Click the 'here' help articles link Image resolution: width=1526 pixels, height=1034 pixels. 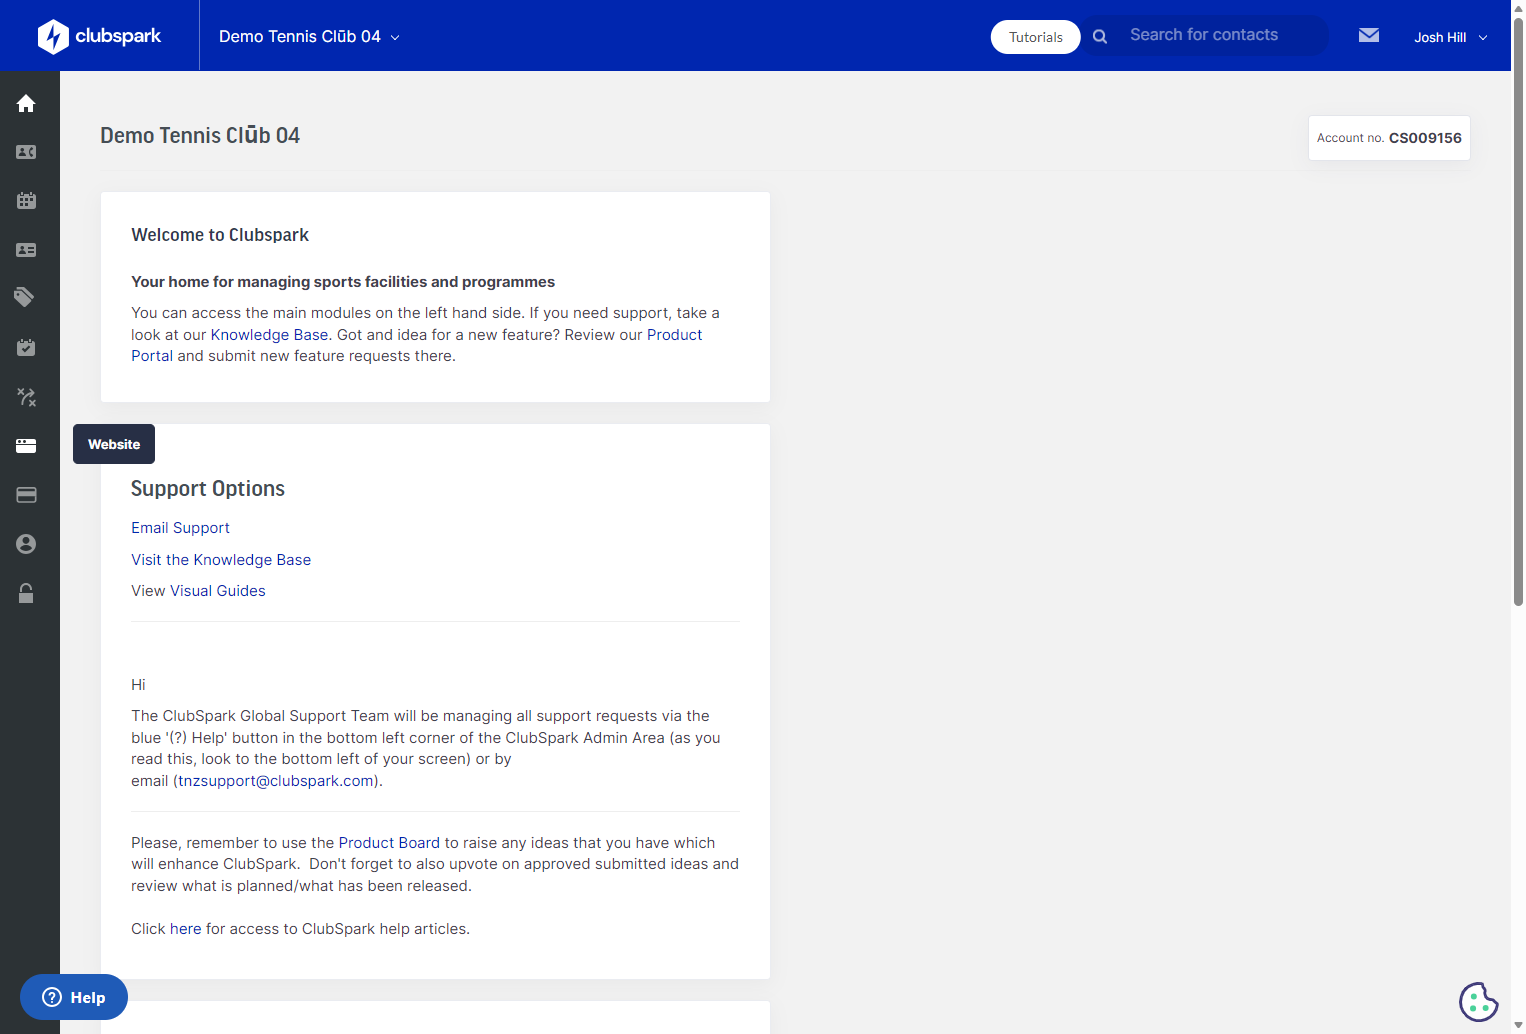pyautogui.click(x=185, y=929)
